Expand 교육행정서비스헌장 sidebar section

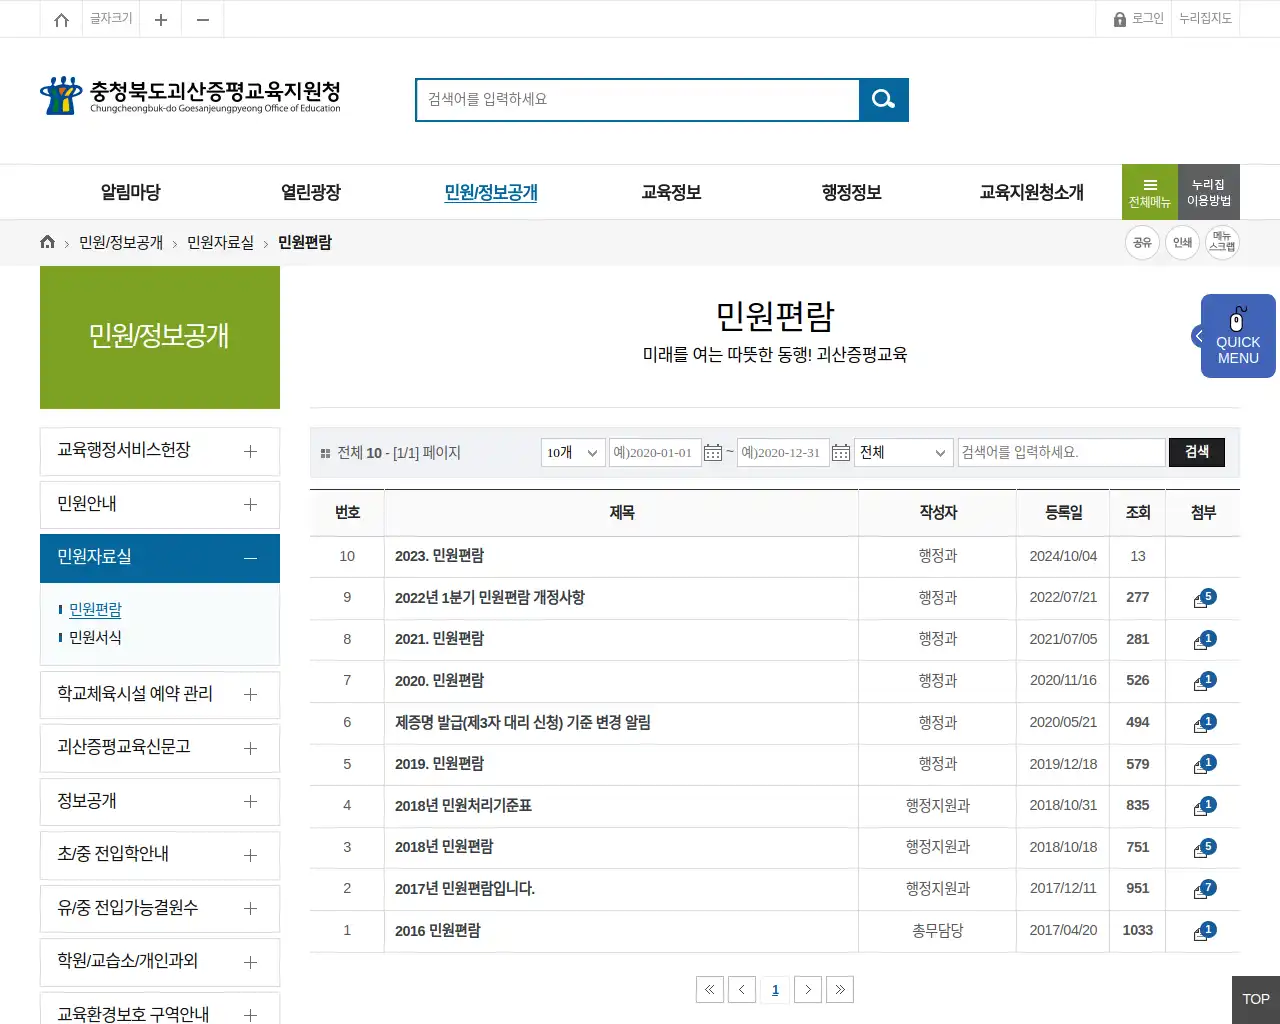pyautogui.click(x=160, y=451)
